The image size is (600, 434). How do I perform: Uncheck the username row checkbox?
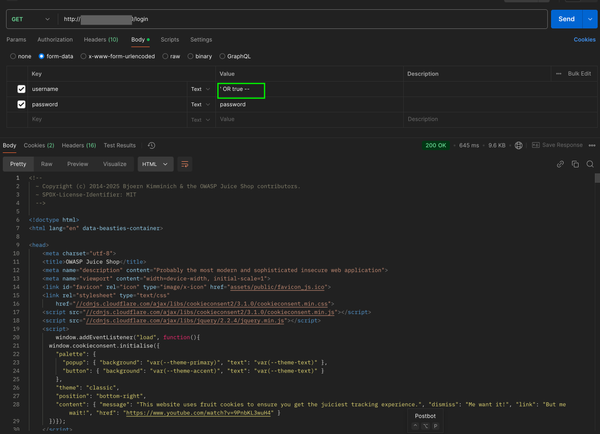click(22, 89)
